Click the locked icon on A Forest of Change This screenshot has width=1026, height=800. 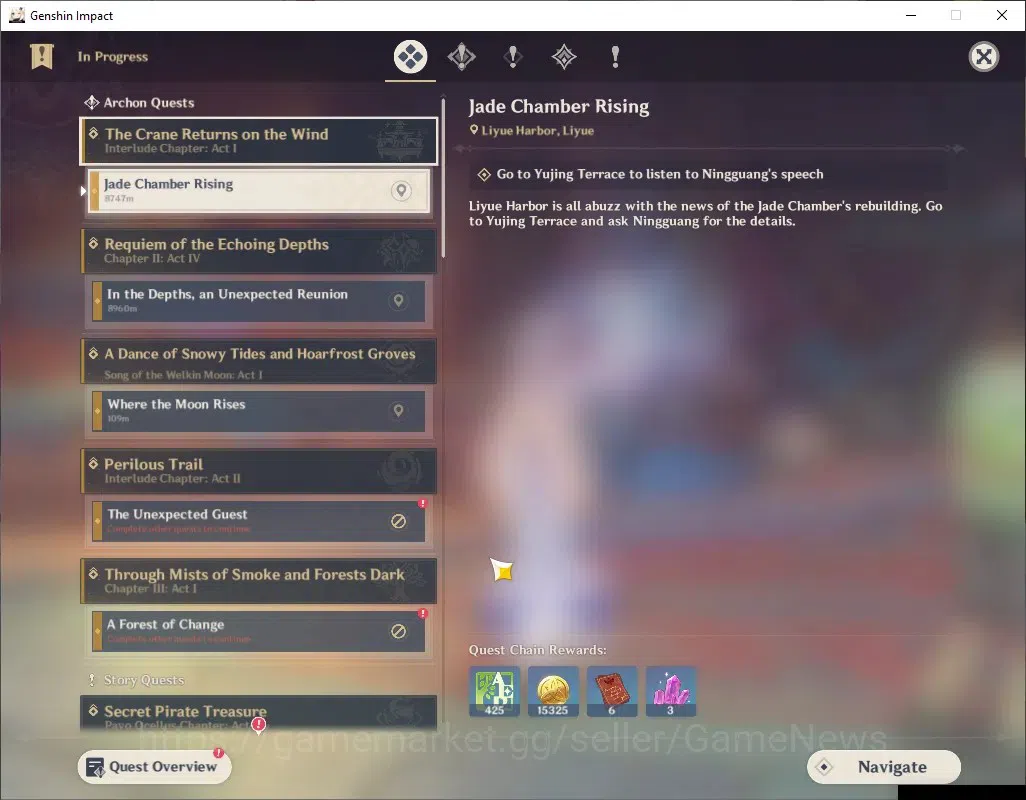pos(398,631)
